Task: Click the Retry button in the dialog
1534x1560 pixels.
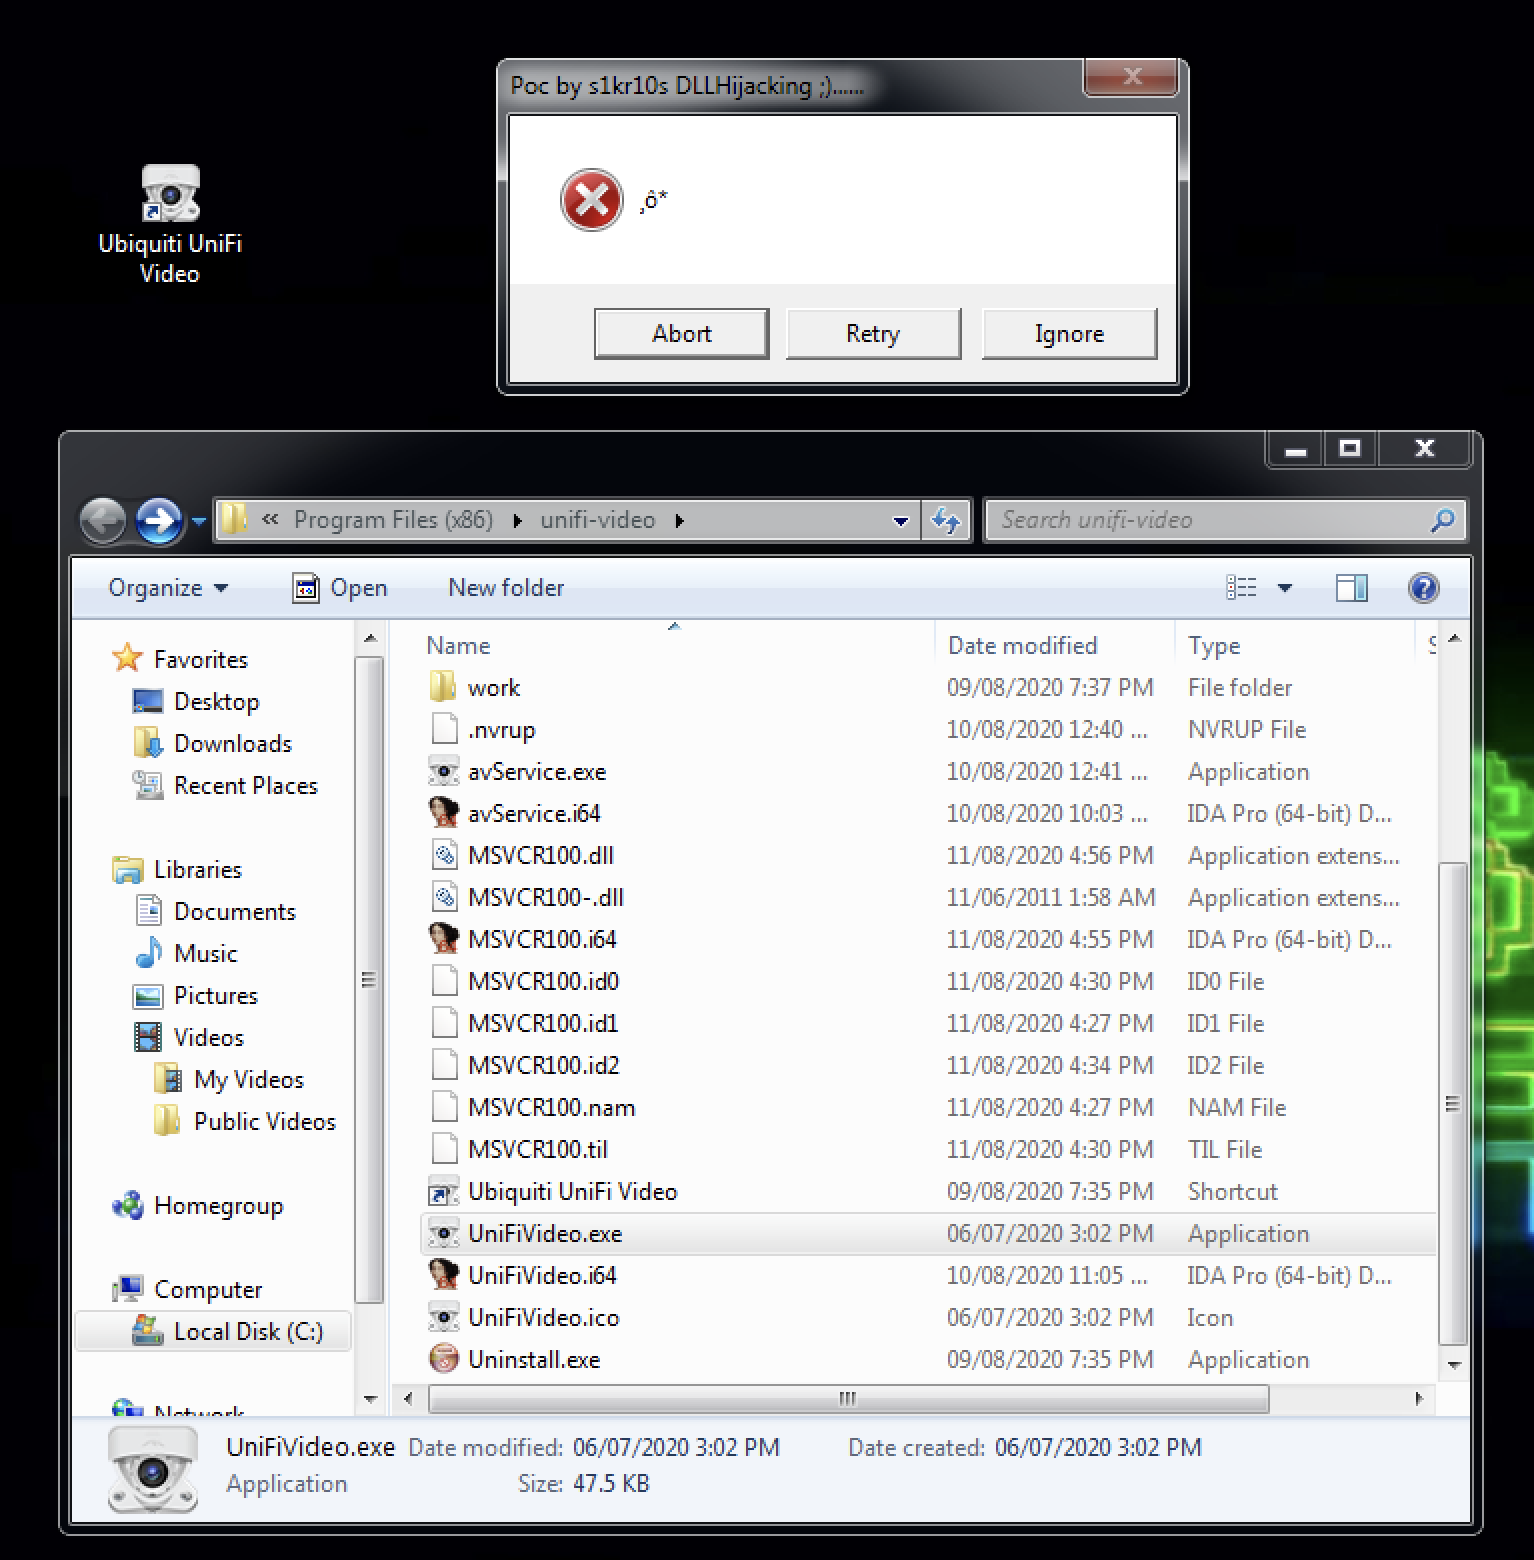Action: (873, 333)
